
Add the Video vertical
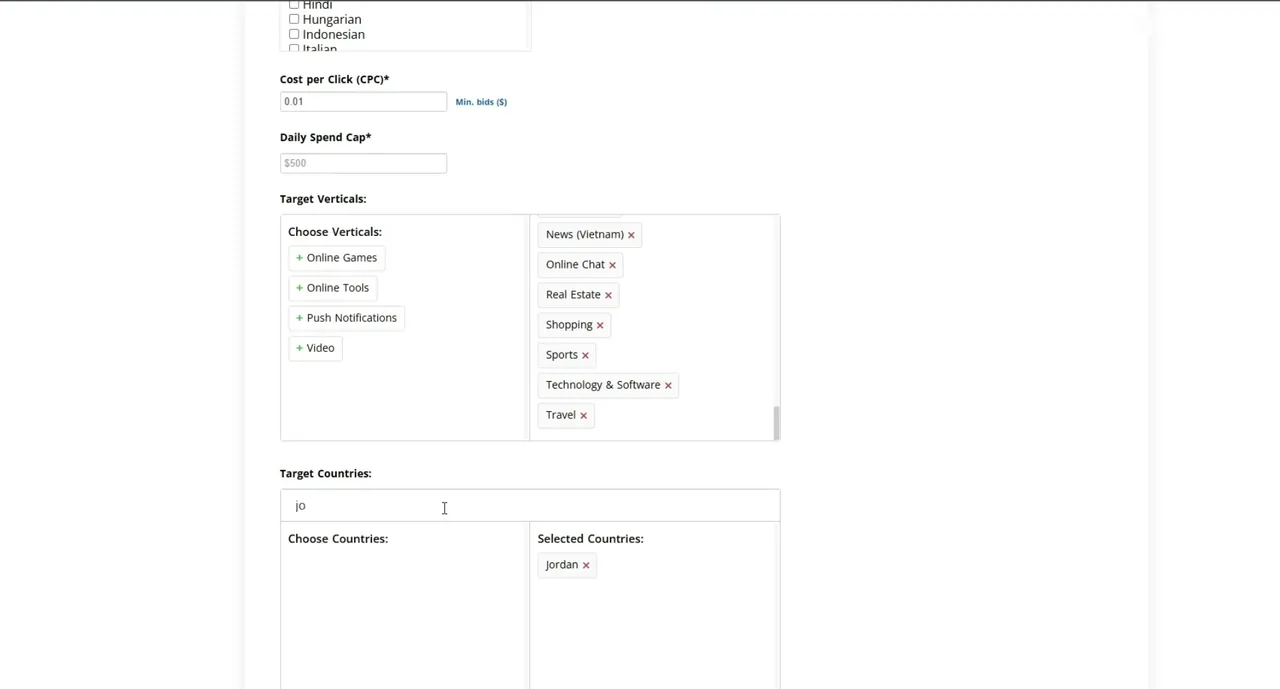[x=315, y=348]
